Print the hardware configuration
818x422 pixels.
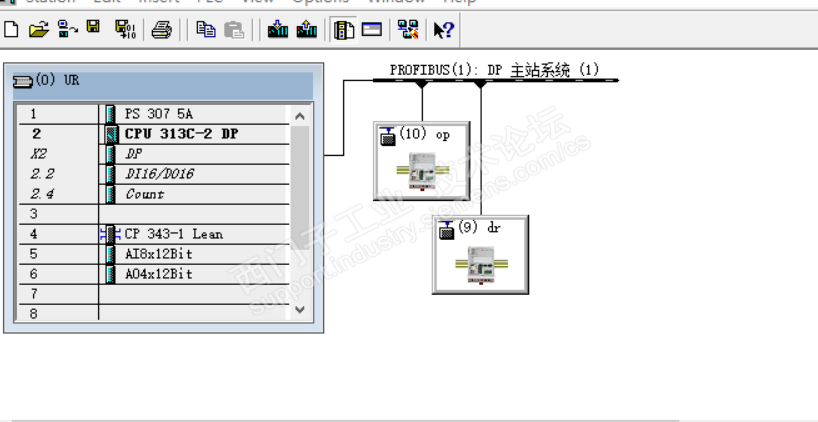click(x=162, y=29)
